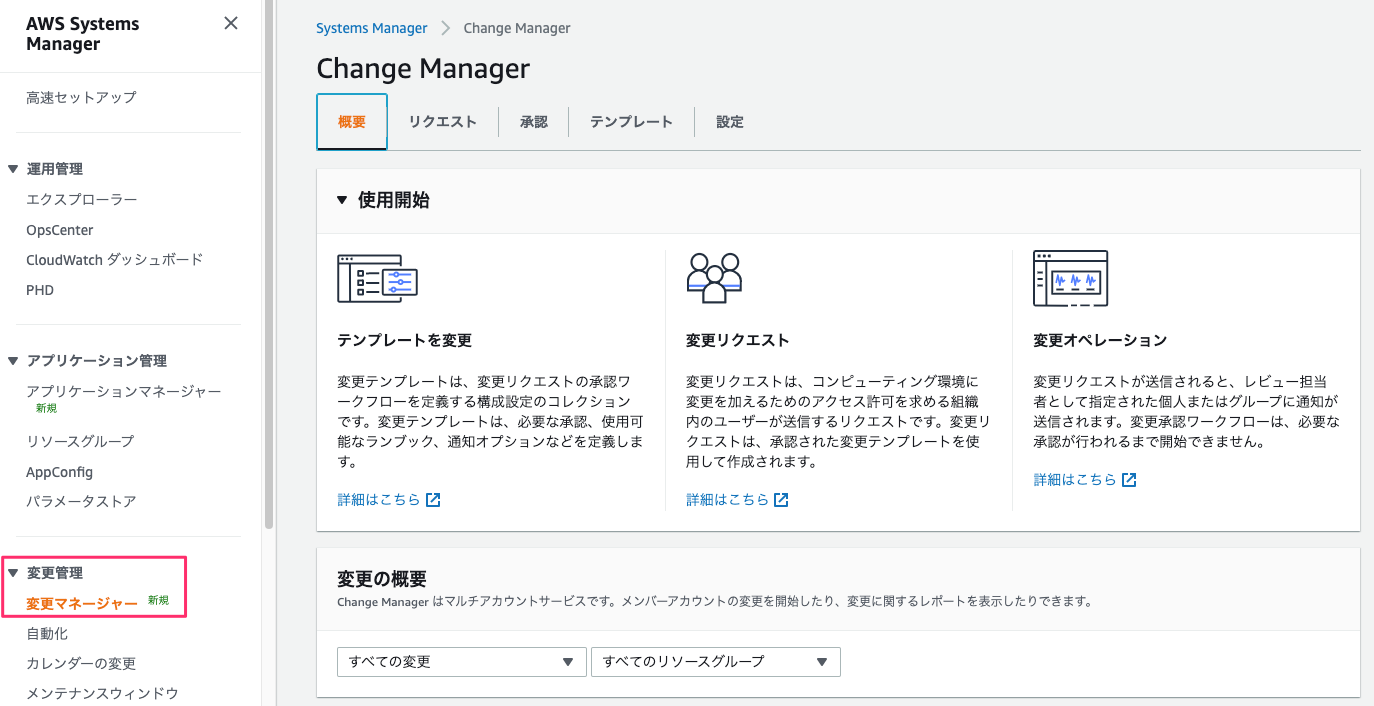
Task: Navigate via the Systems Manager breadcrumb link
Action: tap(371, 28)
